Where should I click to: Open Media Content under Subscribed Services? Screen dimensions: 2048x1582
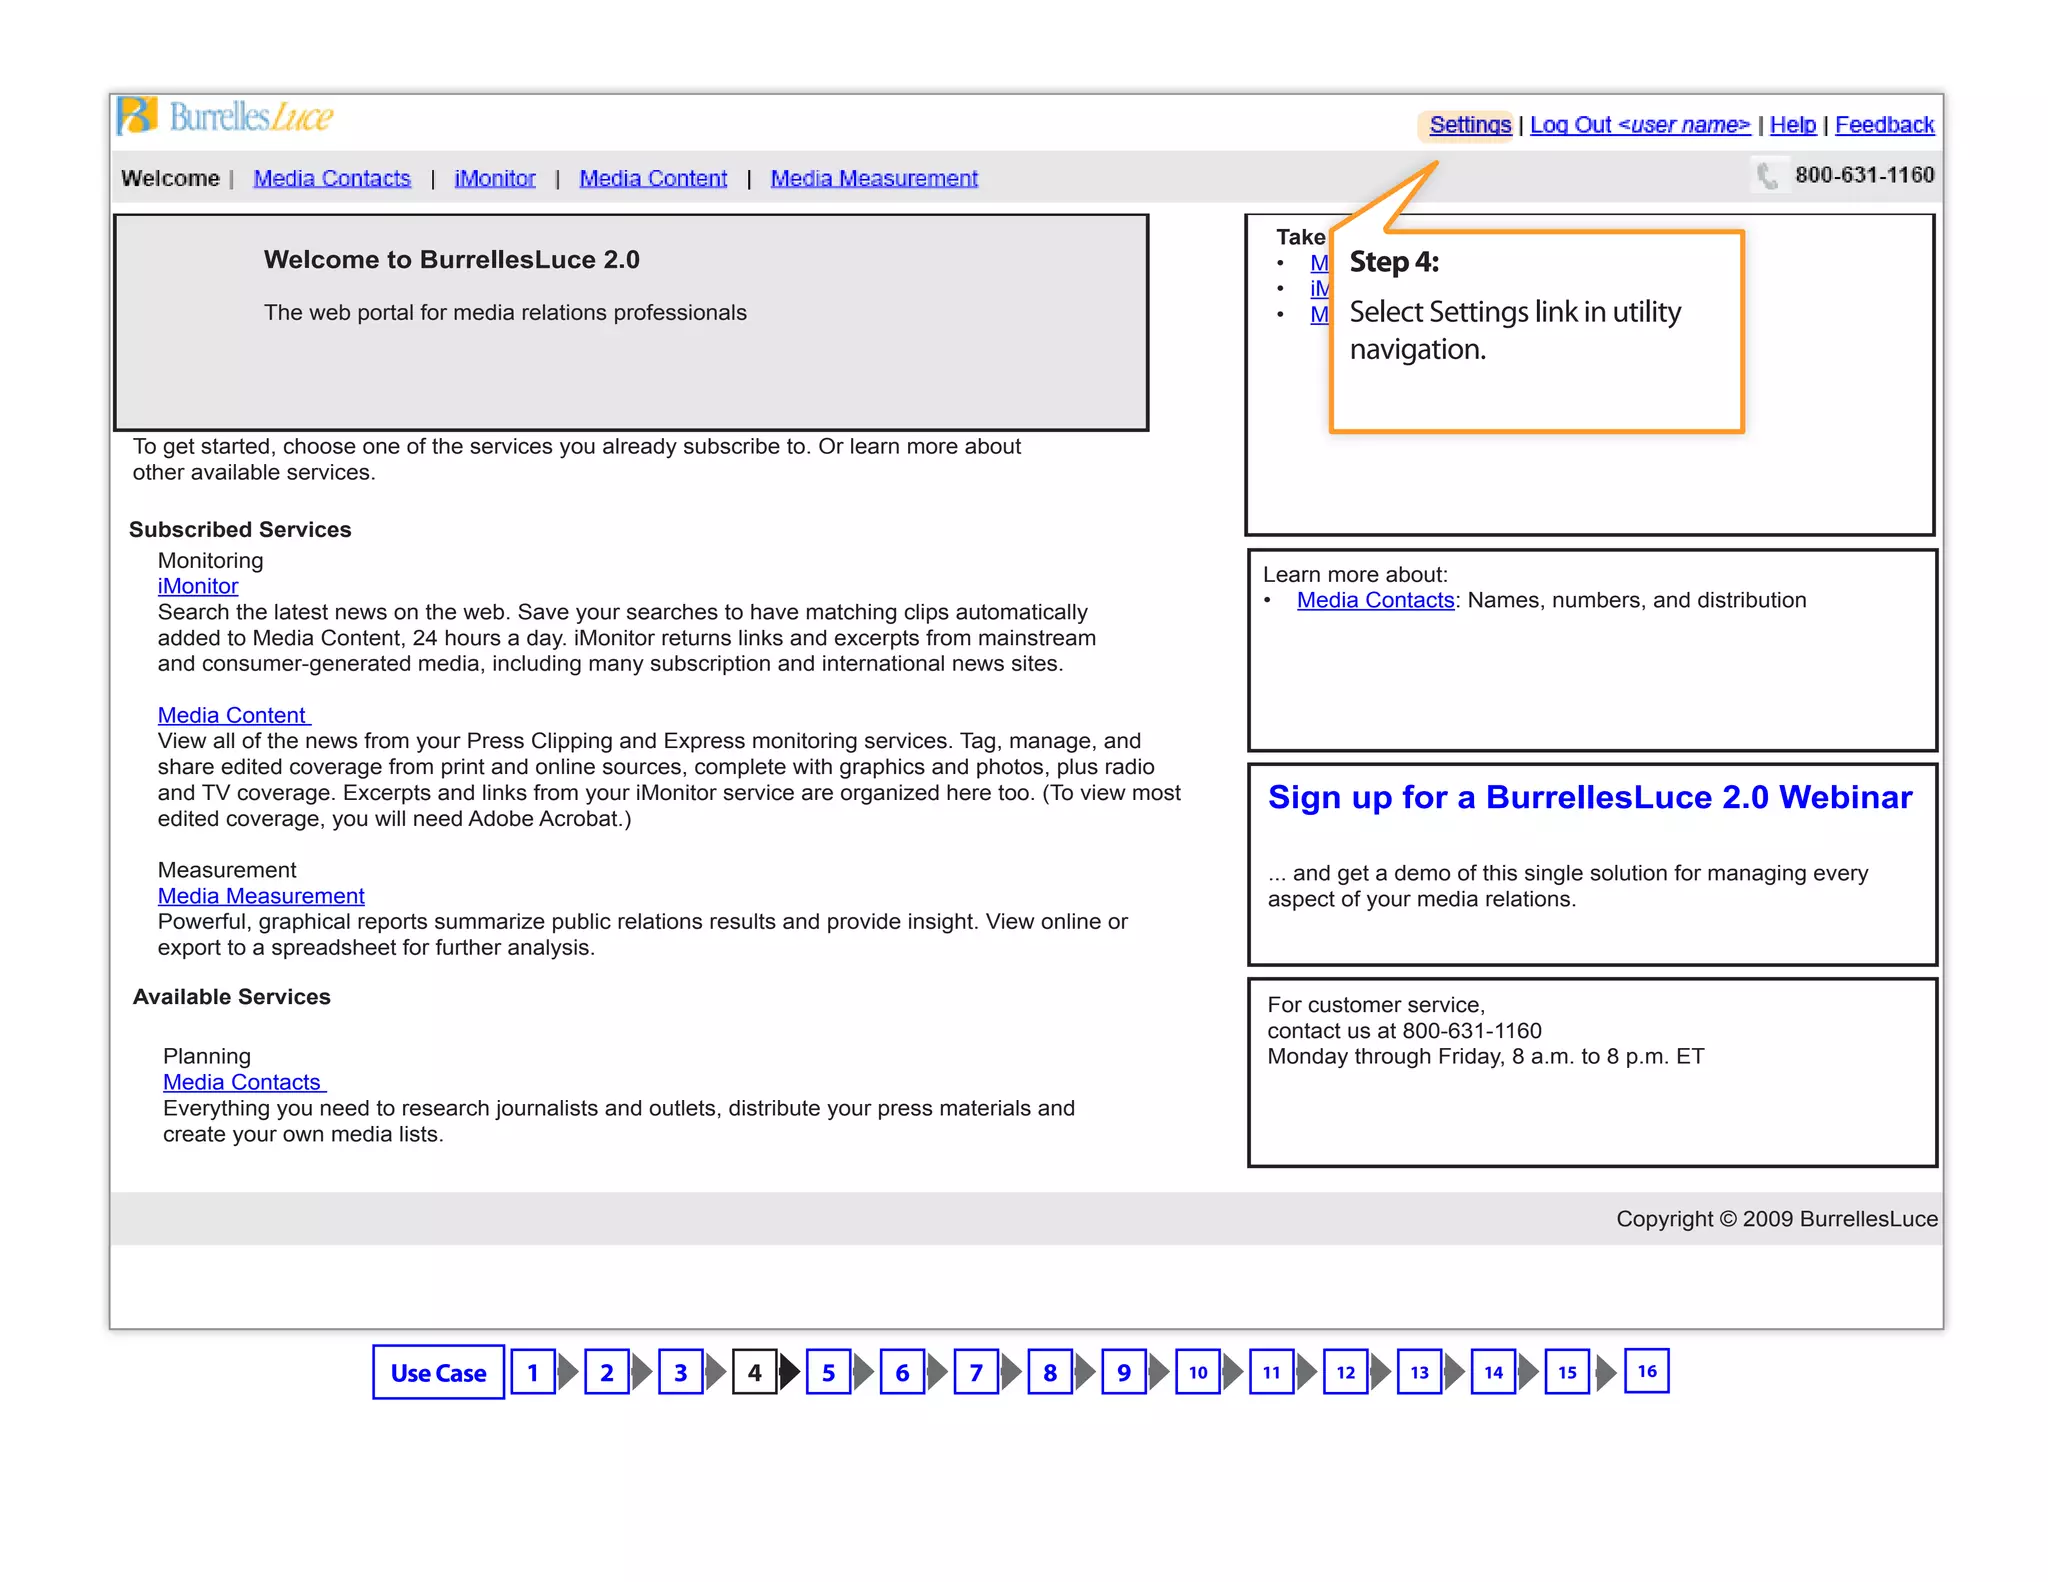pos(232,716)
